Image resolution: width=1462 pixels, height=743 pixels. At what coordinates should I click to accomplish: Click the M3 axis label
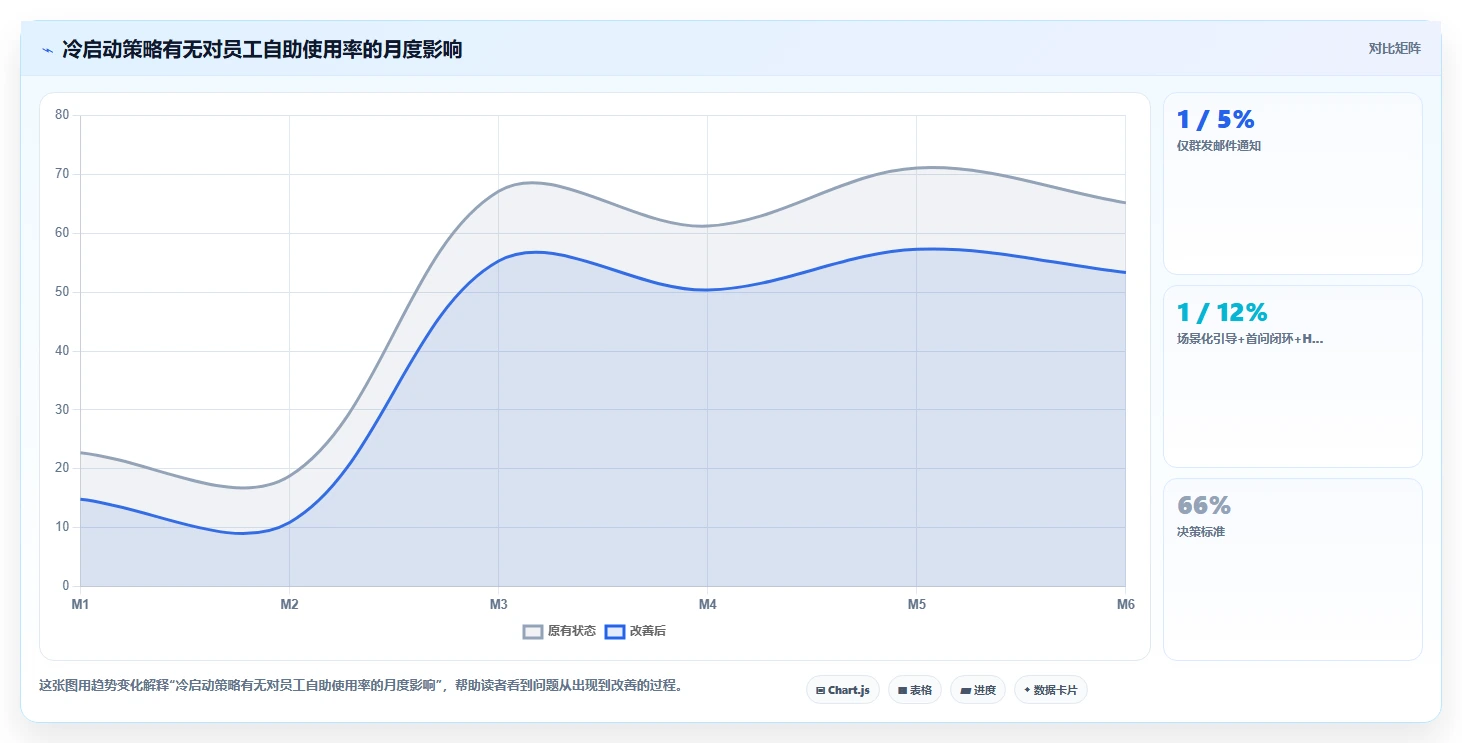pos(498,604)
